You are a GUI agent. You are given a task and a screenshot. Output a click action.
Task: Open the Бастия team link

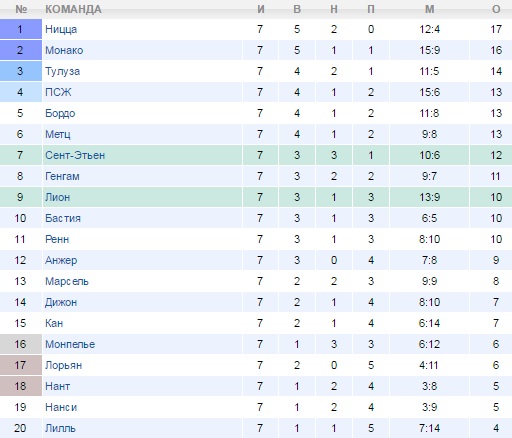point(63,218)
